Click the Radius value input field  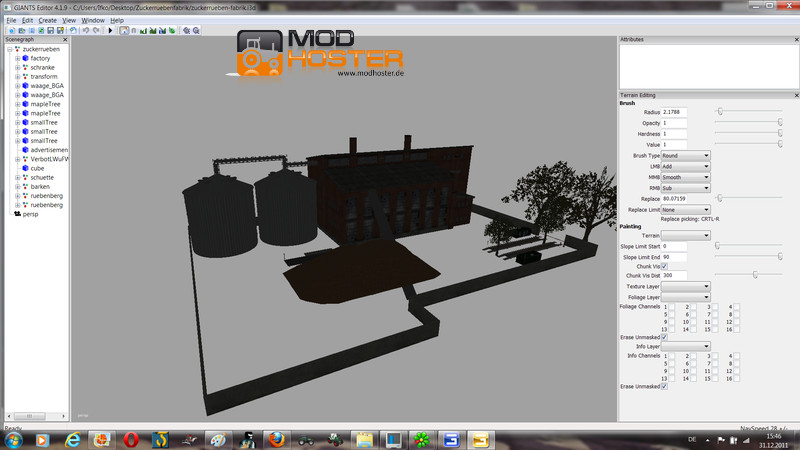pos(673,112)
